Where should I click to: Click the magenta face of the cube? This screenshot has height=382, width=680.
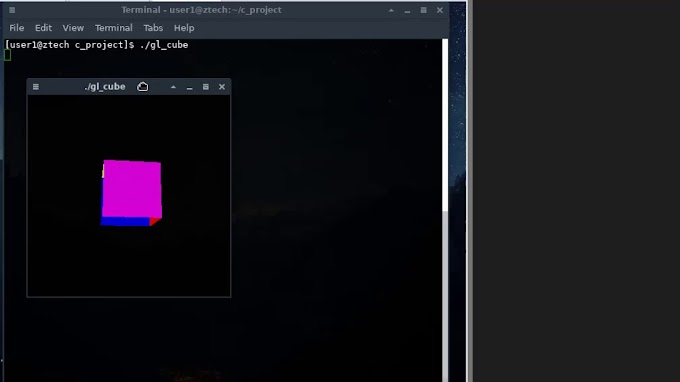point(132,189)
